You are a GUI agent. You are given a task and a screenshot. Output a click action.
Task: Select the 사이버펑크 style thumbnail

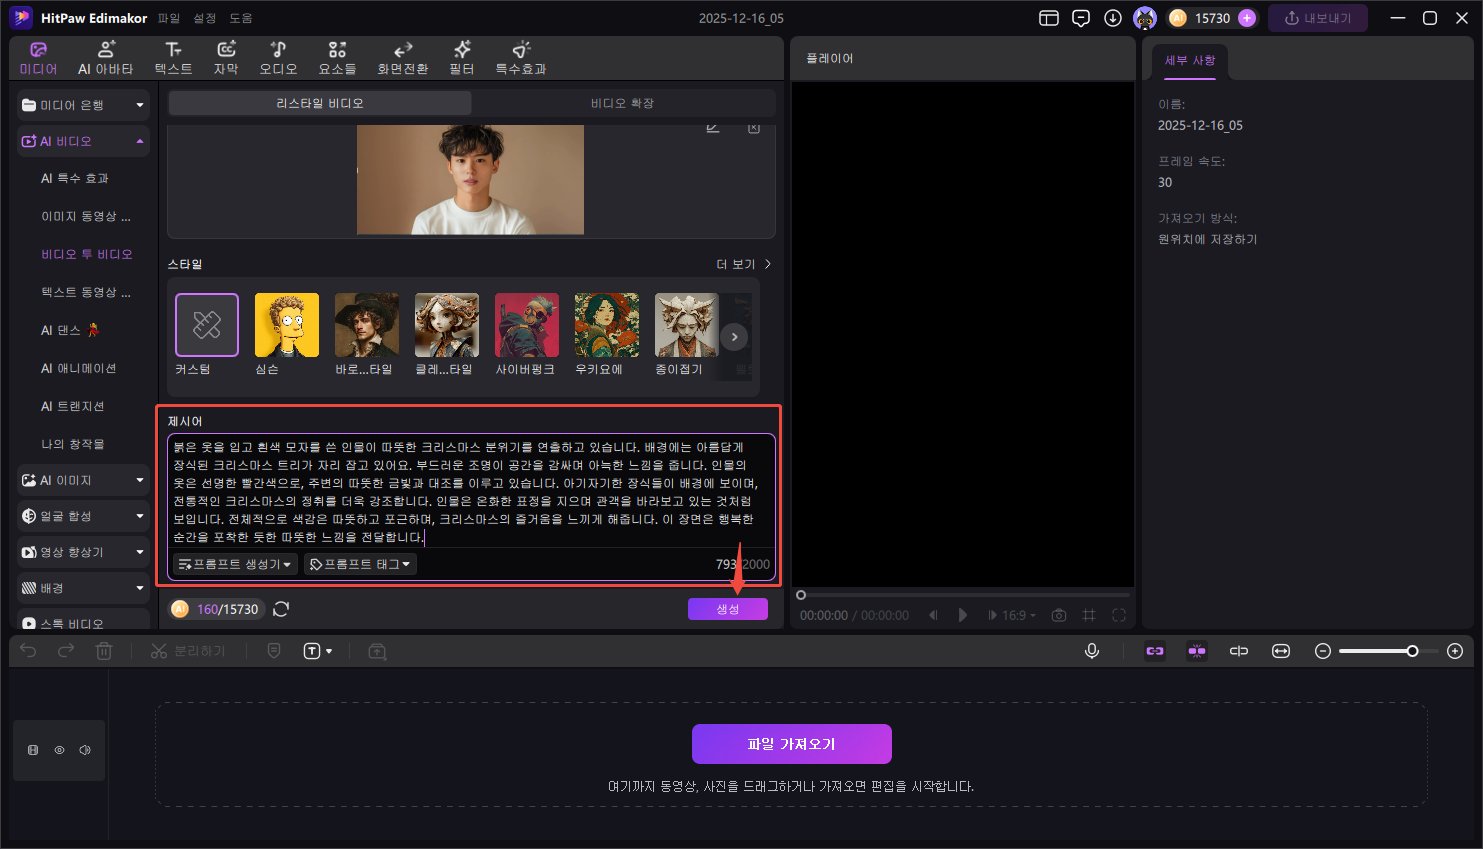(526, 326)
